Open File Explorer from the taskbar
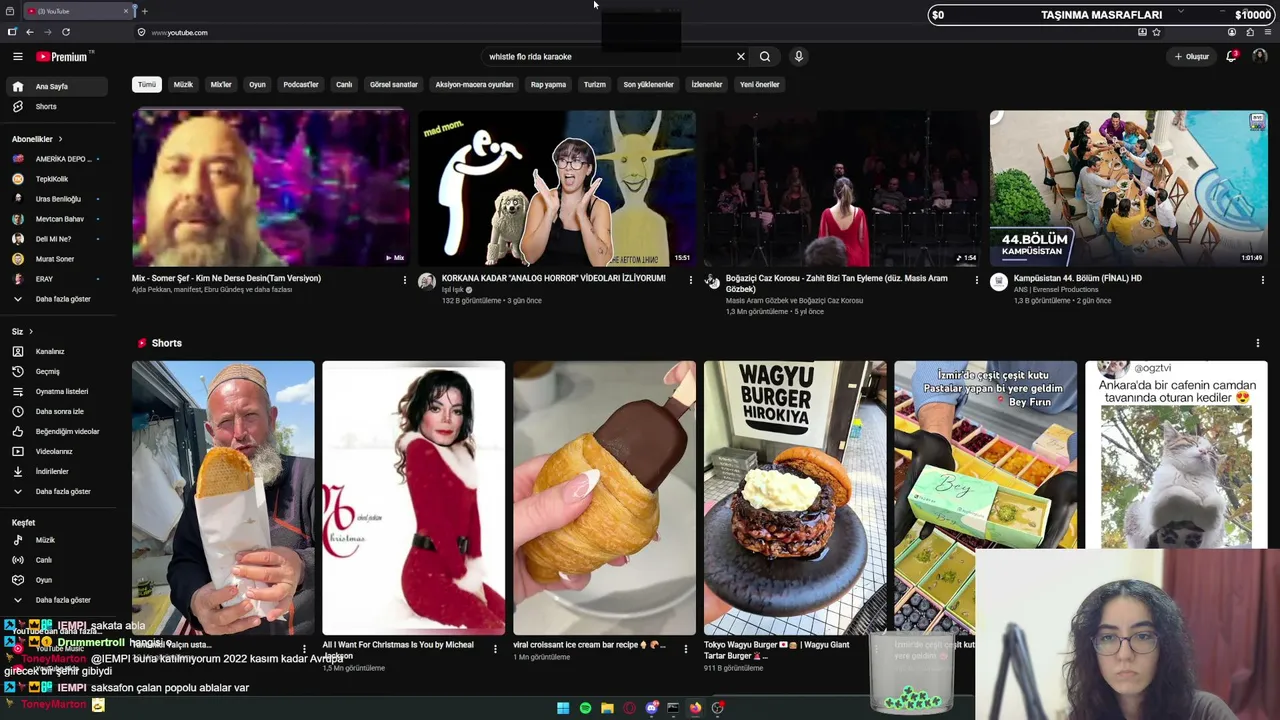 pyautogui.click(x=607, y=708)
